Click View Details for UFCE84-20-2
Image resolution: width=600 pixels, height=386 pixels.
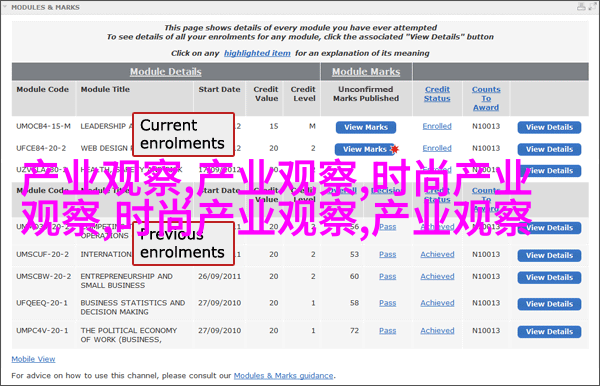549,149
